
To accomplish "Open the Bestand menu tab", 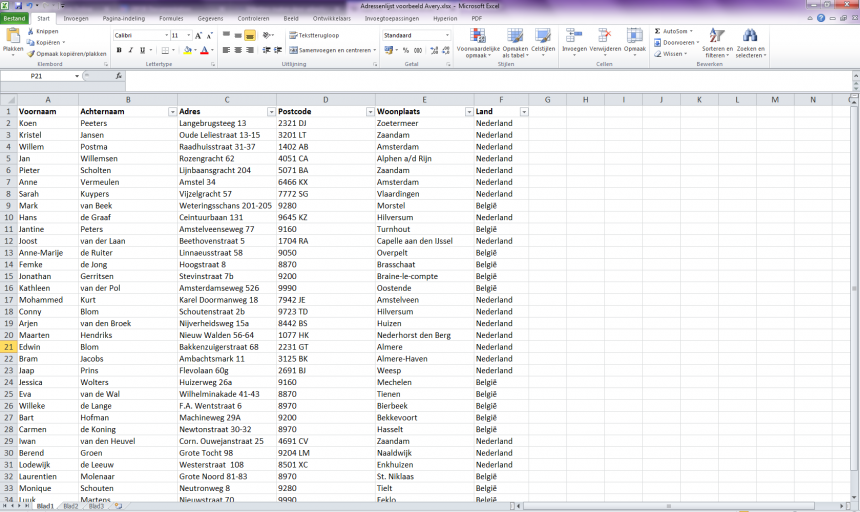I will (14, 18).
